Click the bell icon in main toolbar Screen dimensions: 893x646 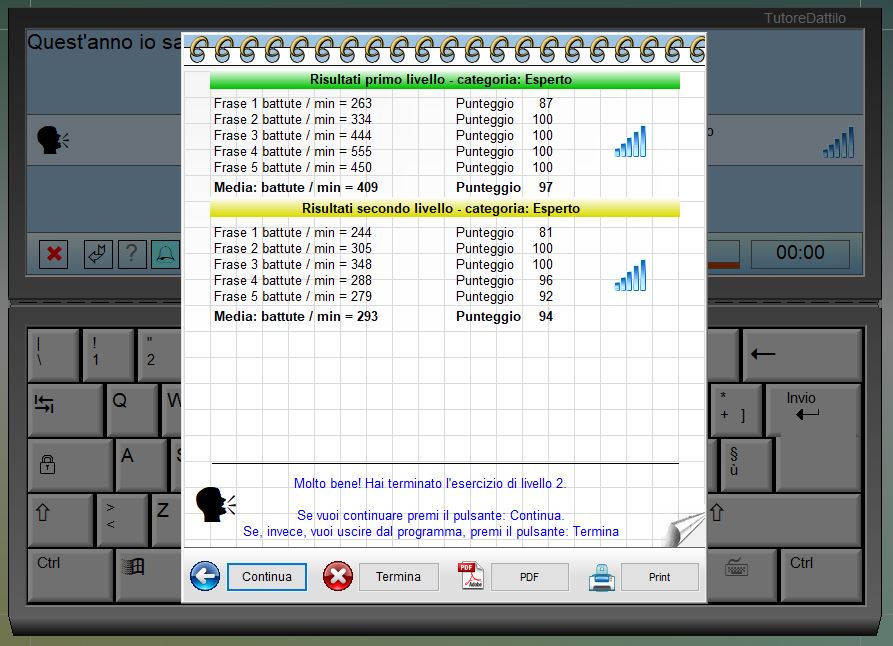point(164,254)
